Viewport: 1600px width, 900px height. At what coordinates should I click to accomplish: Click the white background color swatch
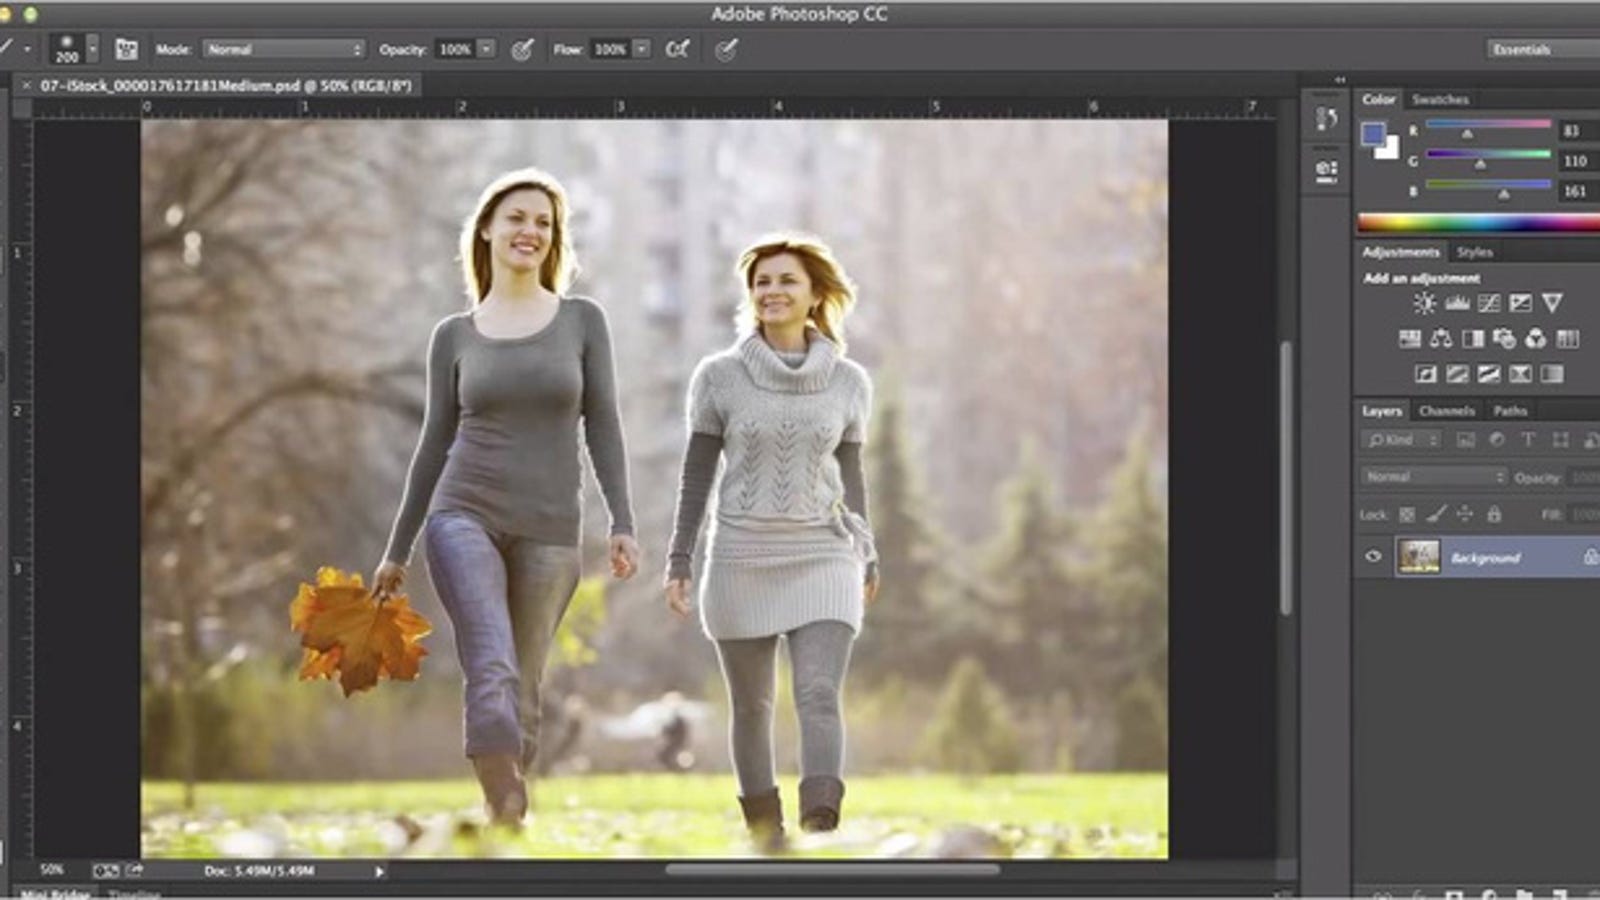pos(1390,150)
